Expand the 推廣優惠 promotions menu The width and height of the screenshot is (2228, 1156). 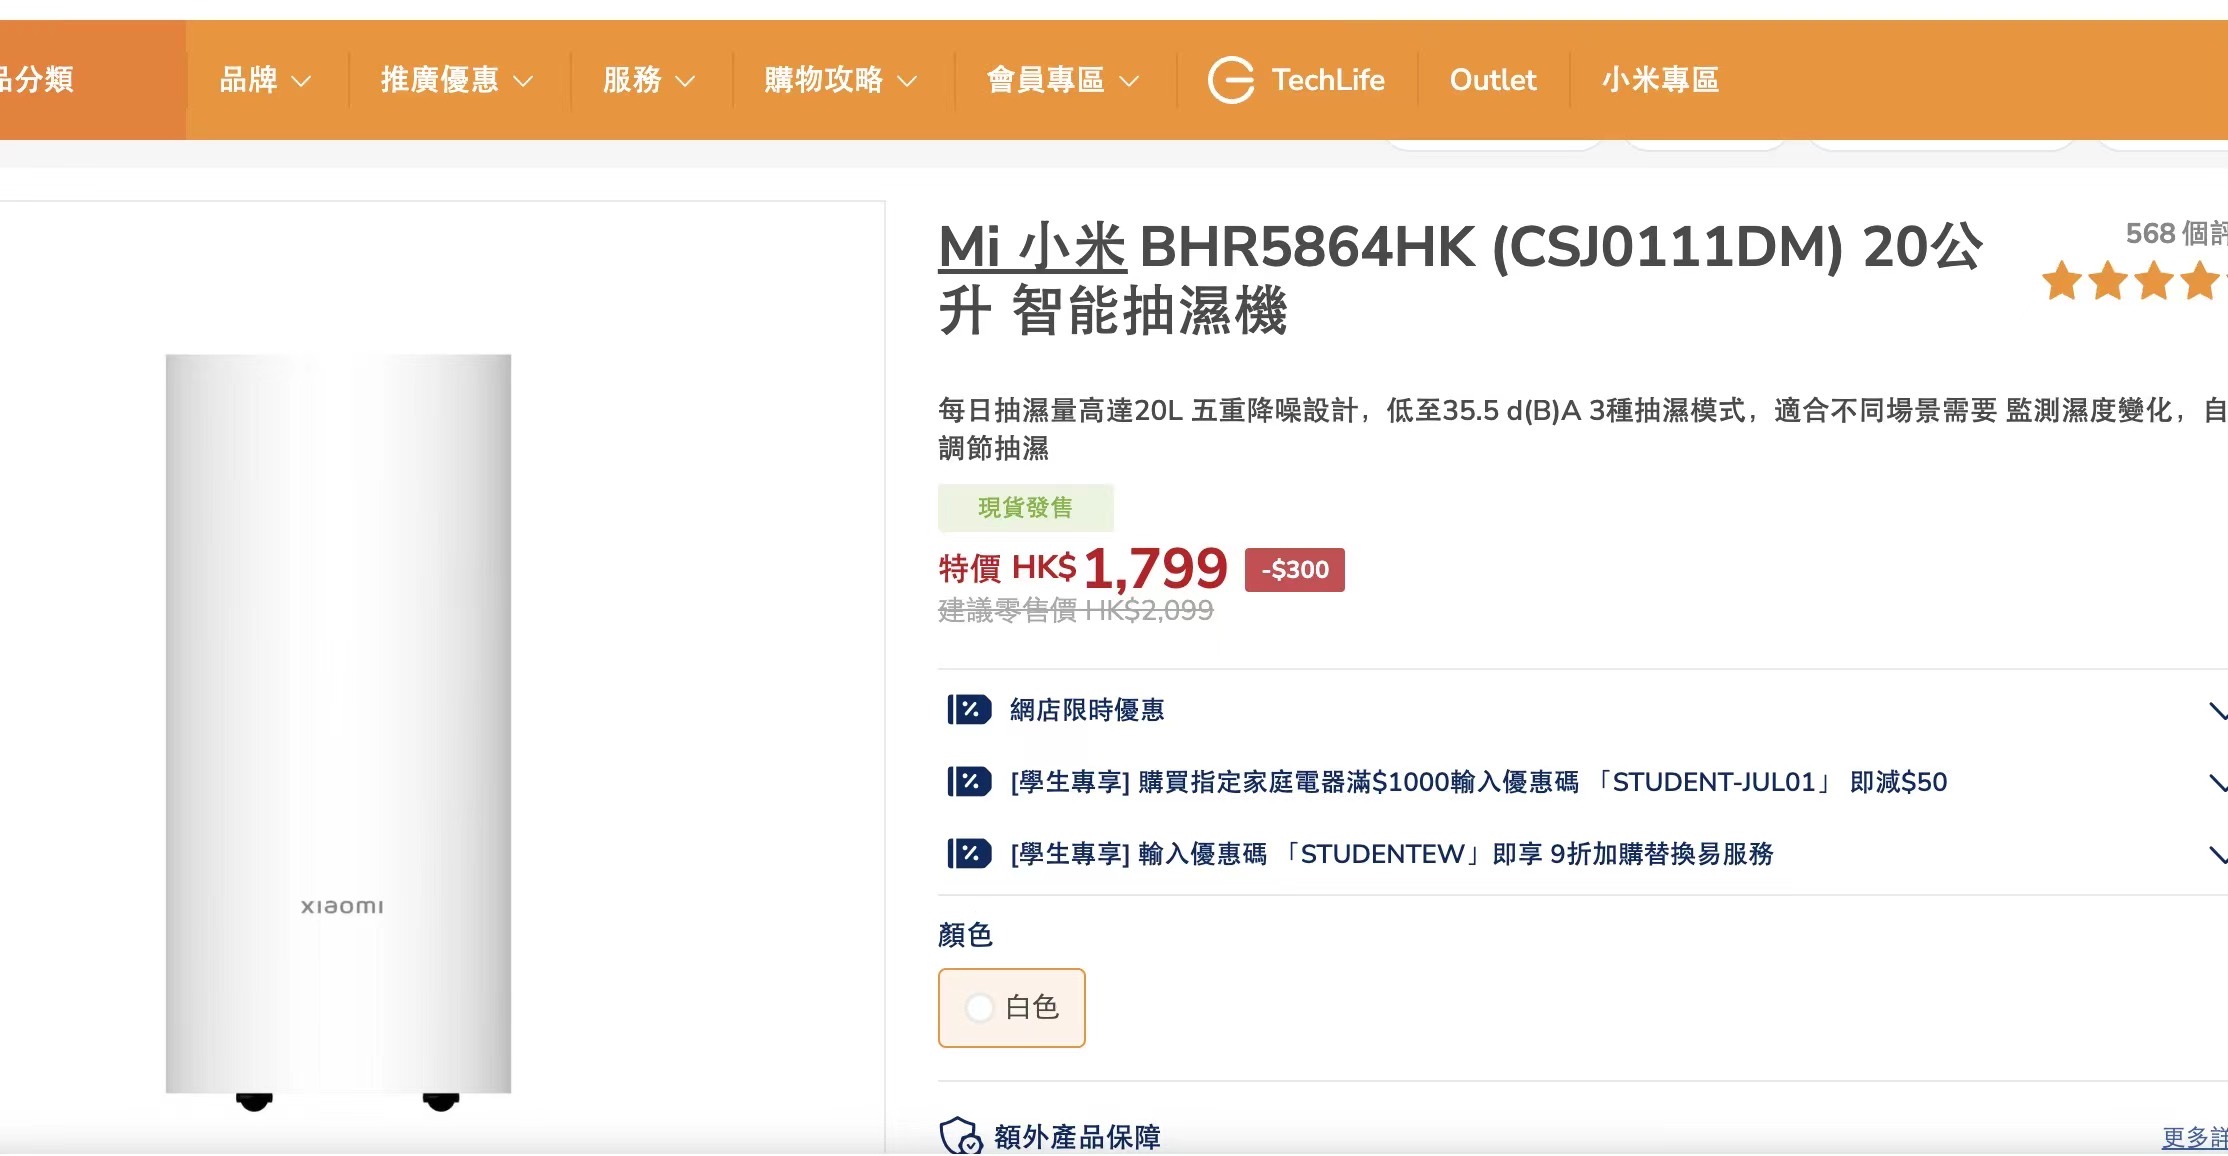pos(456,80)
